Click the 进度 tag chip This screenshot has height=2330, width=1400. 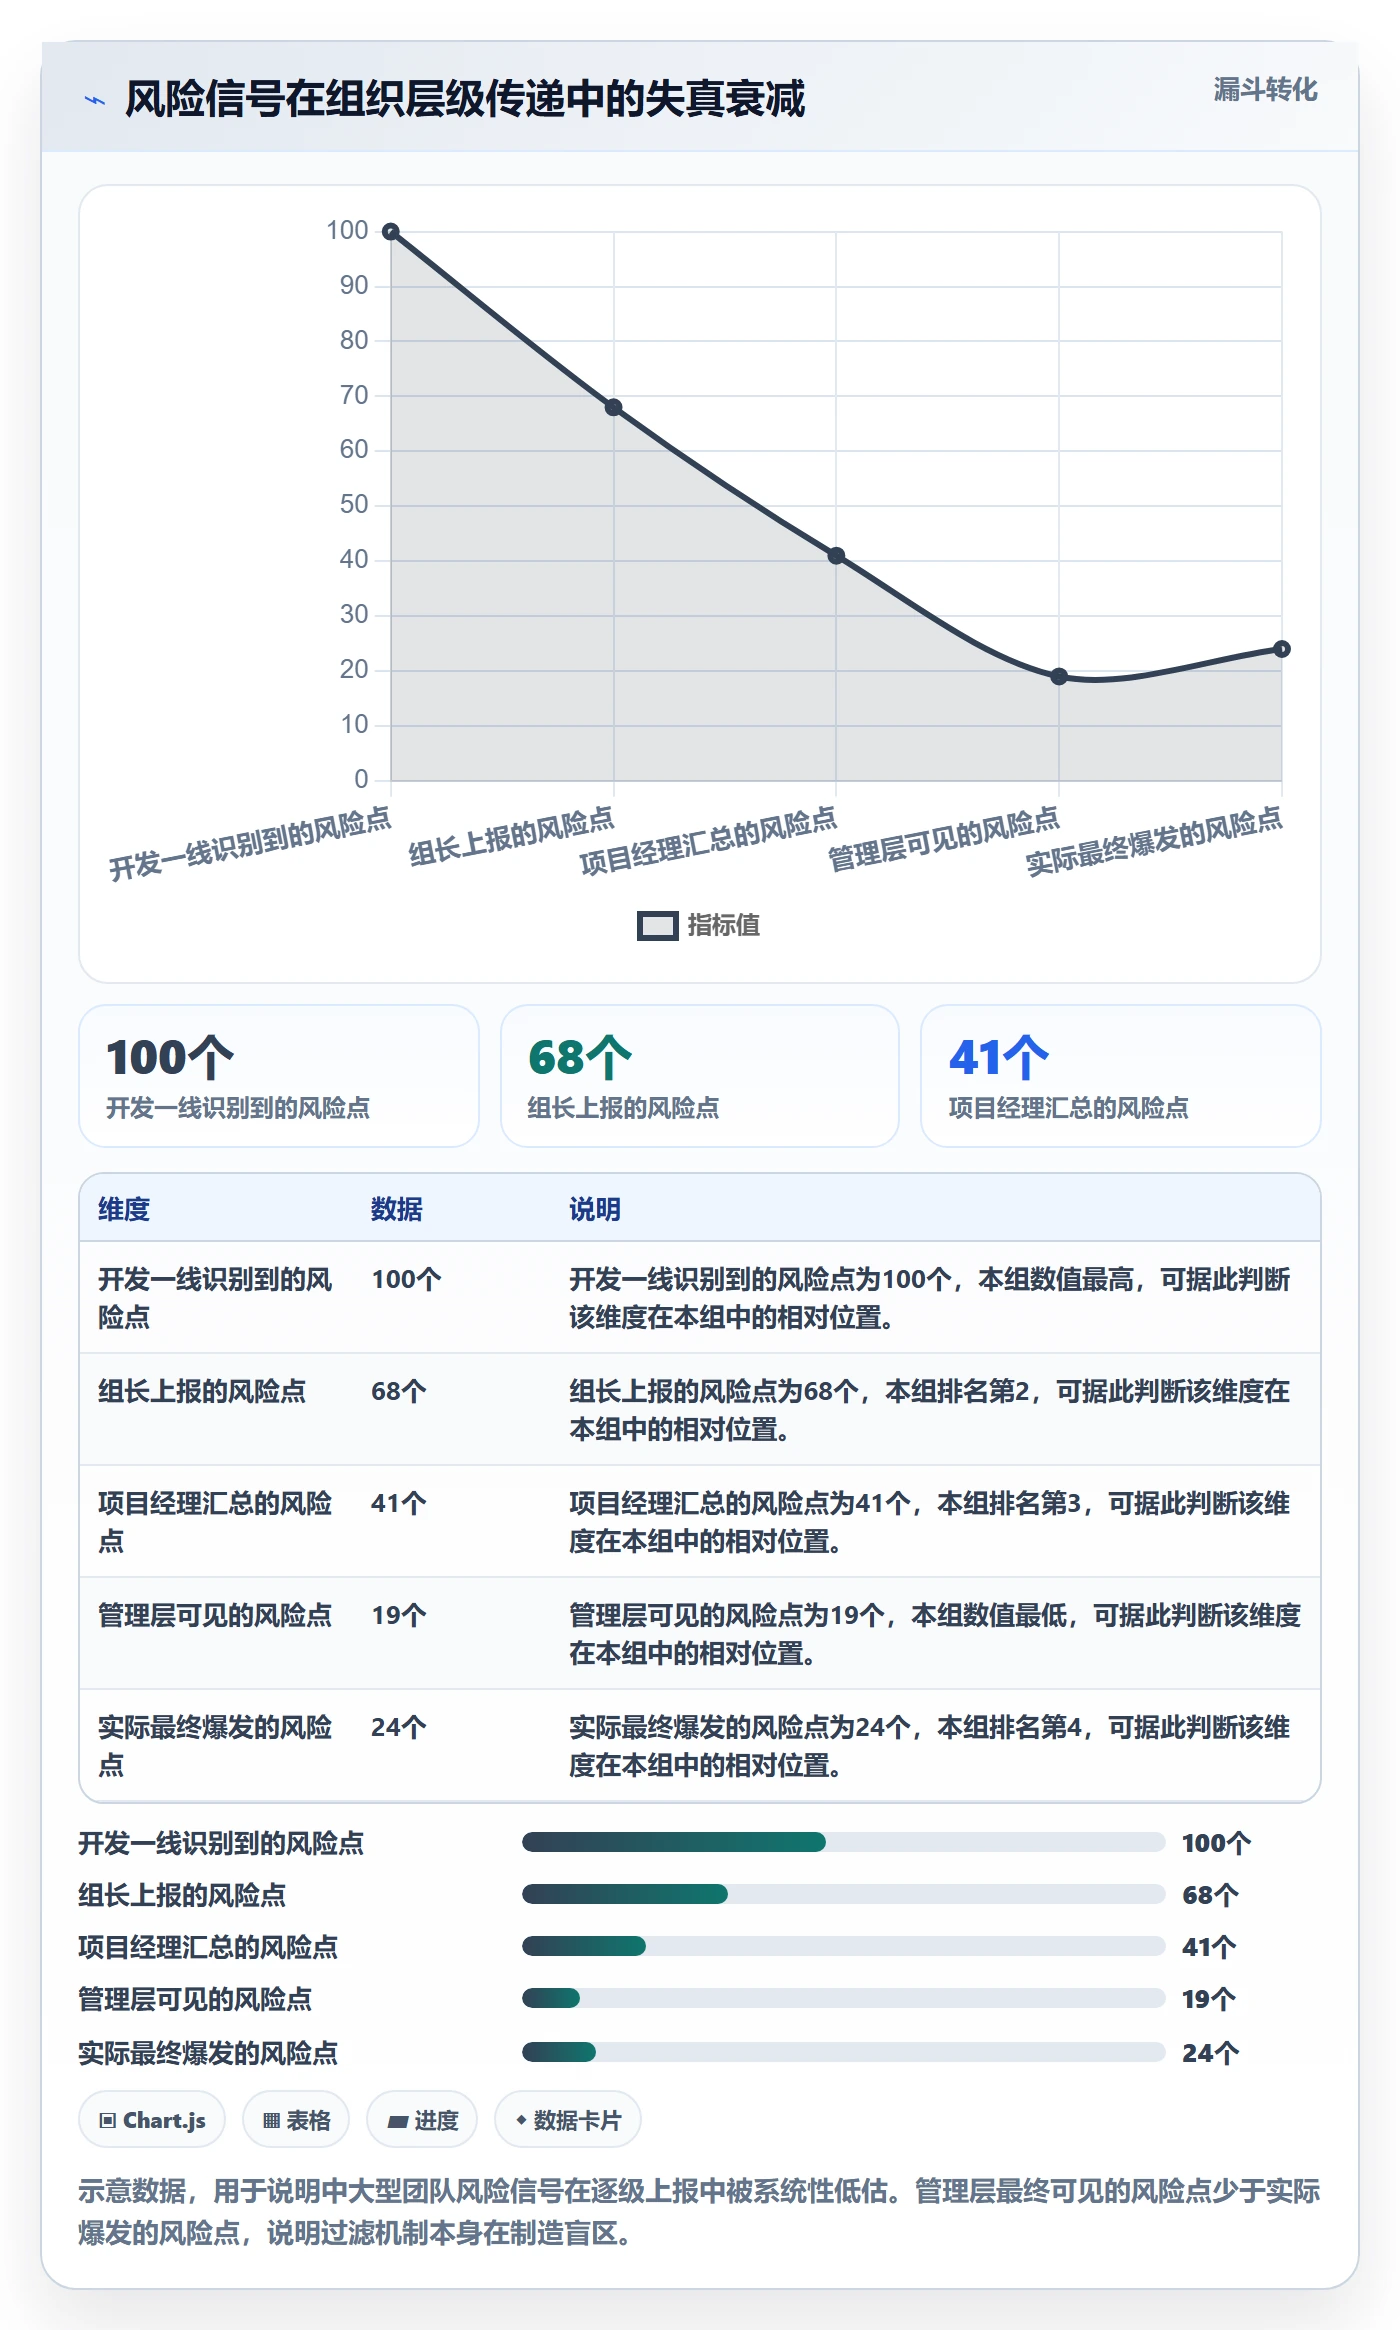pyautogui.click(x=422, y=2120)
